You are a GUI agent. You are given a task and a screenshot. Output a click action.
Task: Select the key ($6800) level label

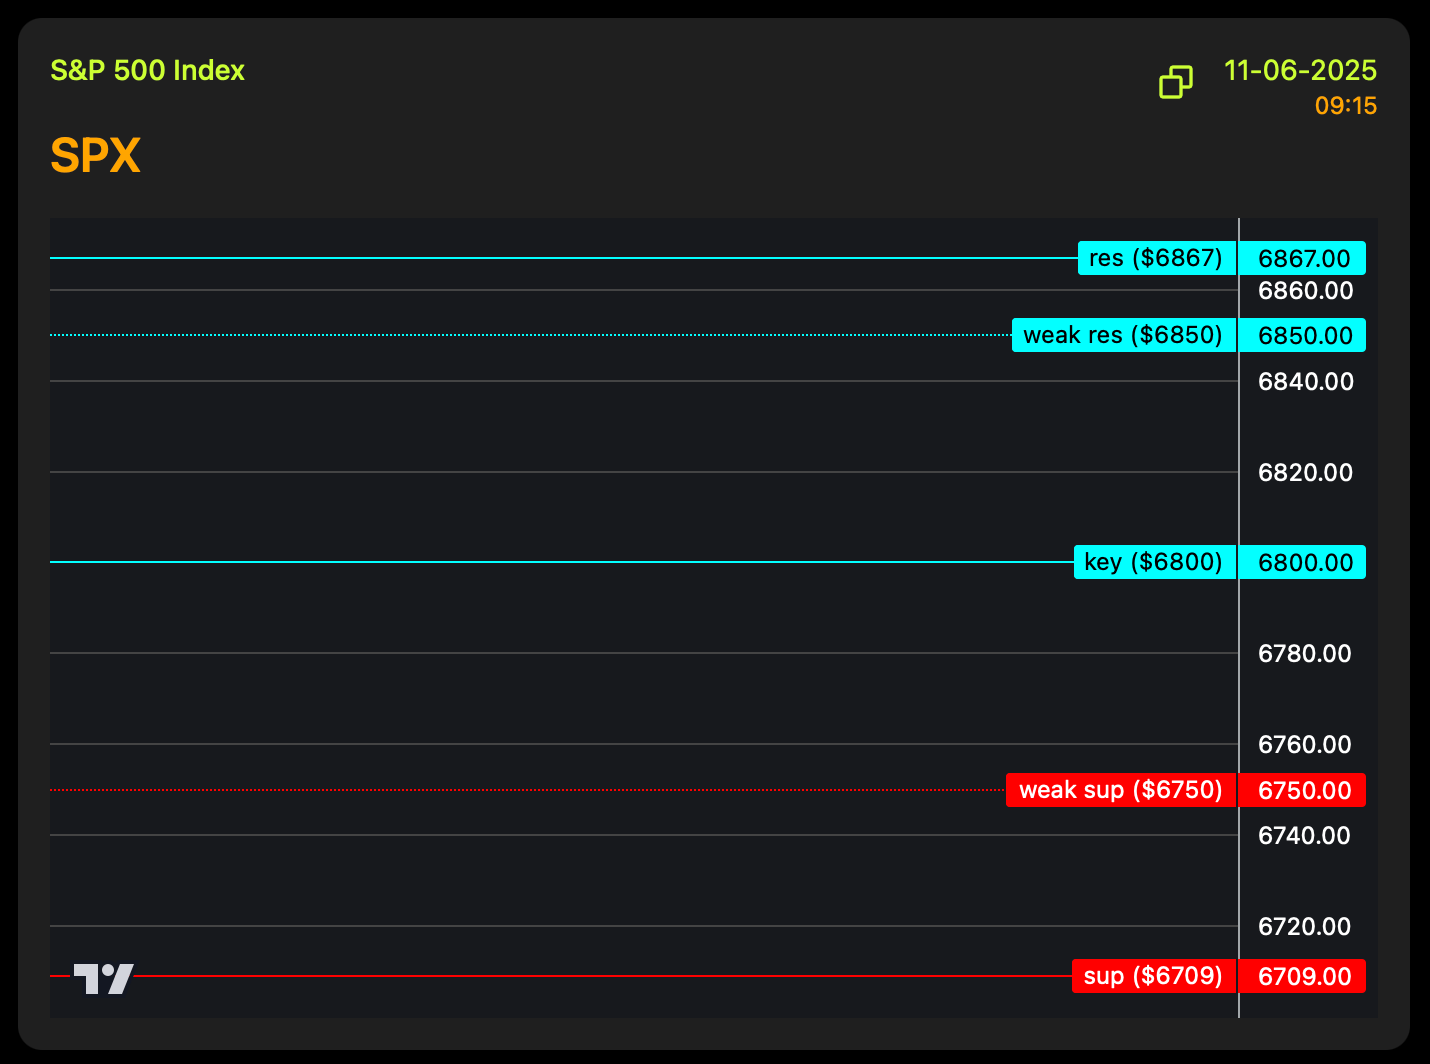1154,562
